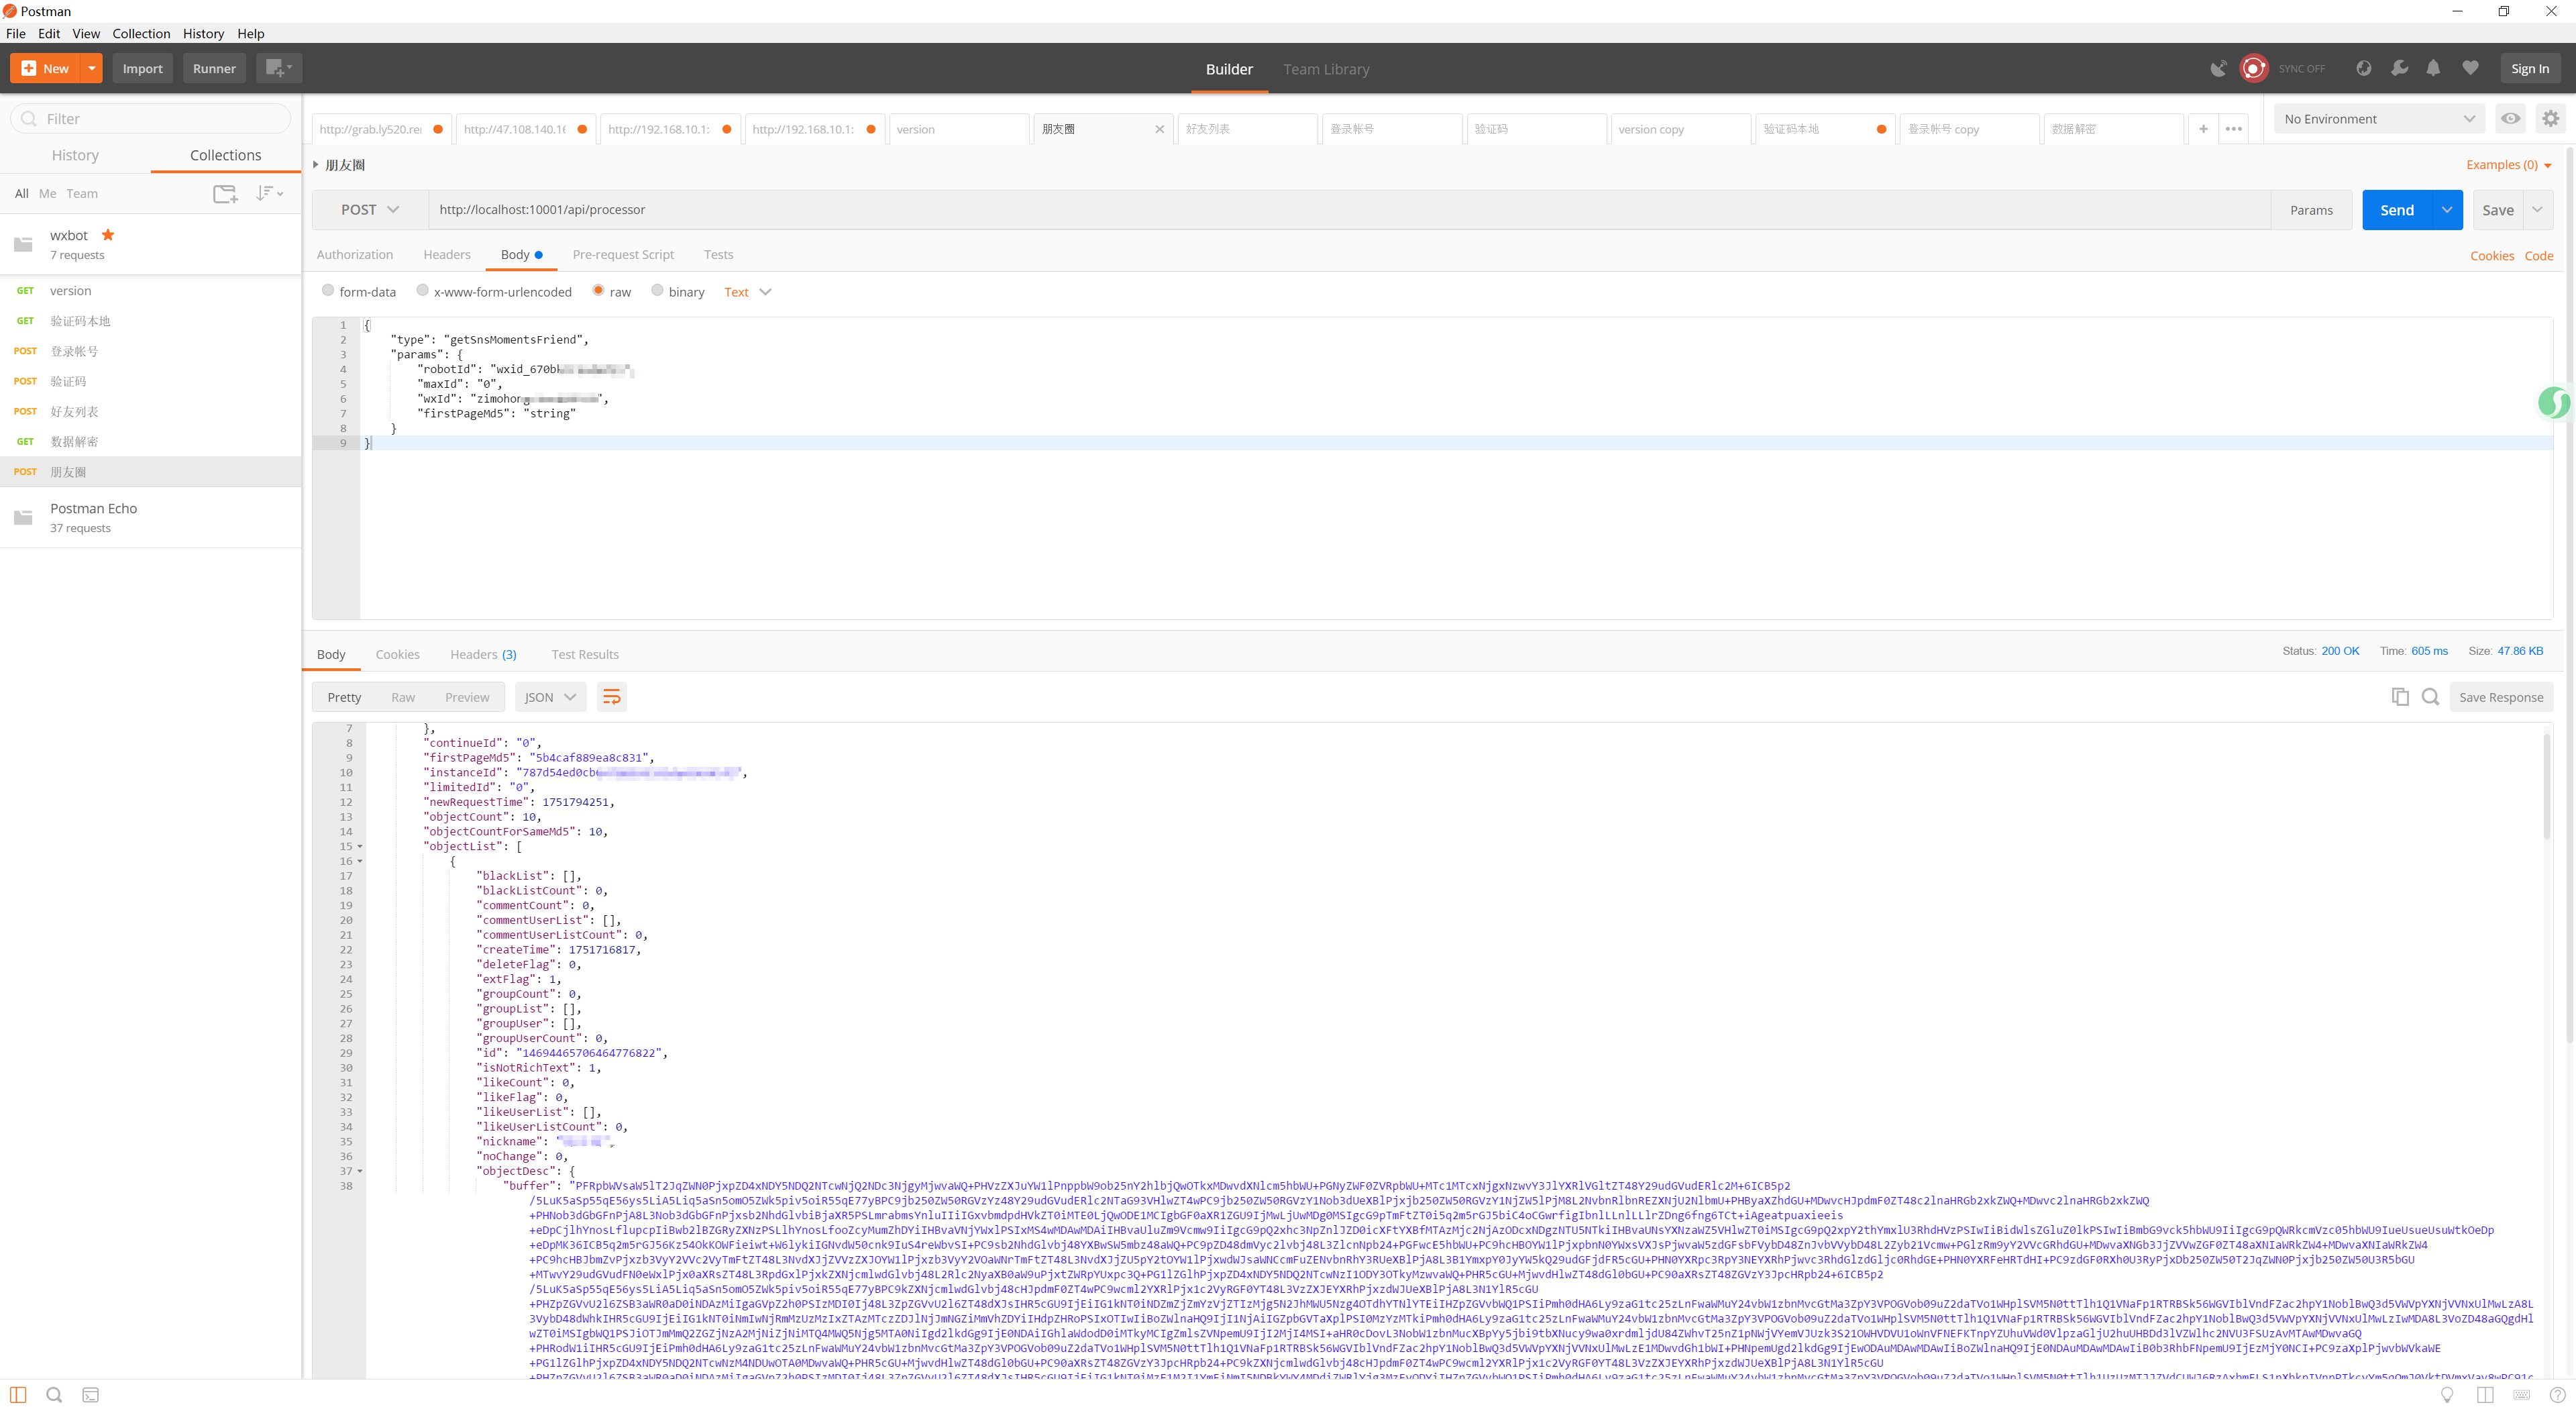Search within response body icon

pyautogui.click(x=2430, y=697)
